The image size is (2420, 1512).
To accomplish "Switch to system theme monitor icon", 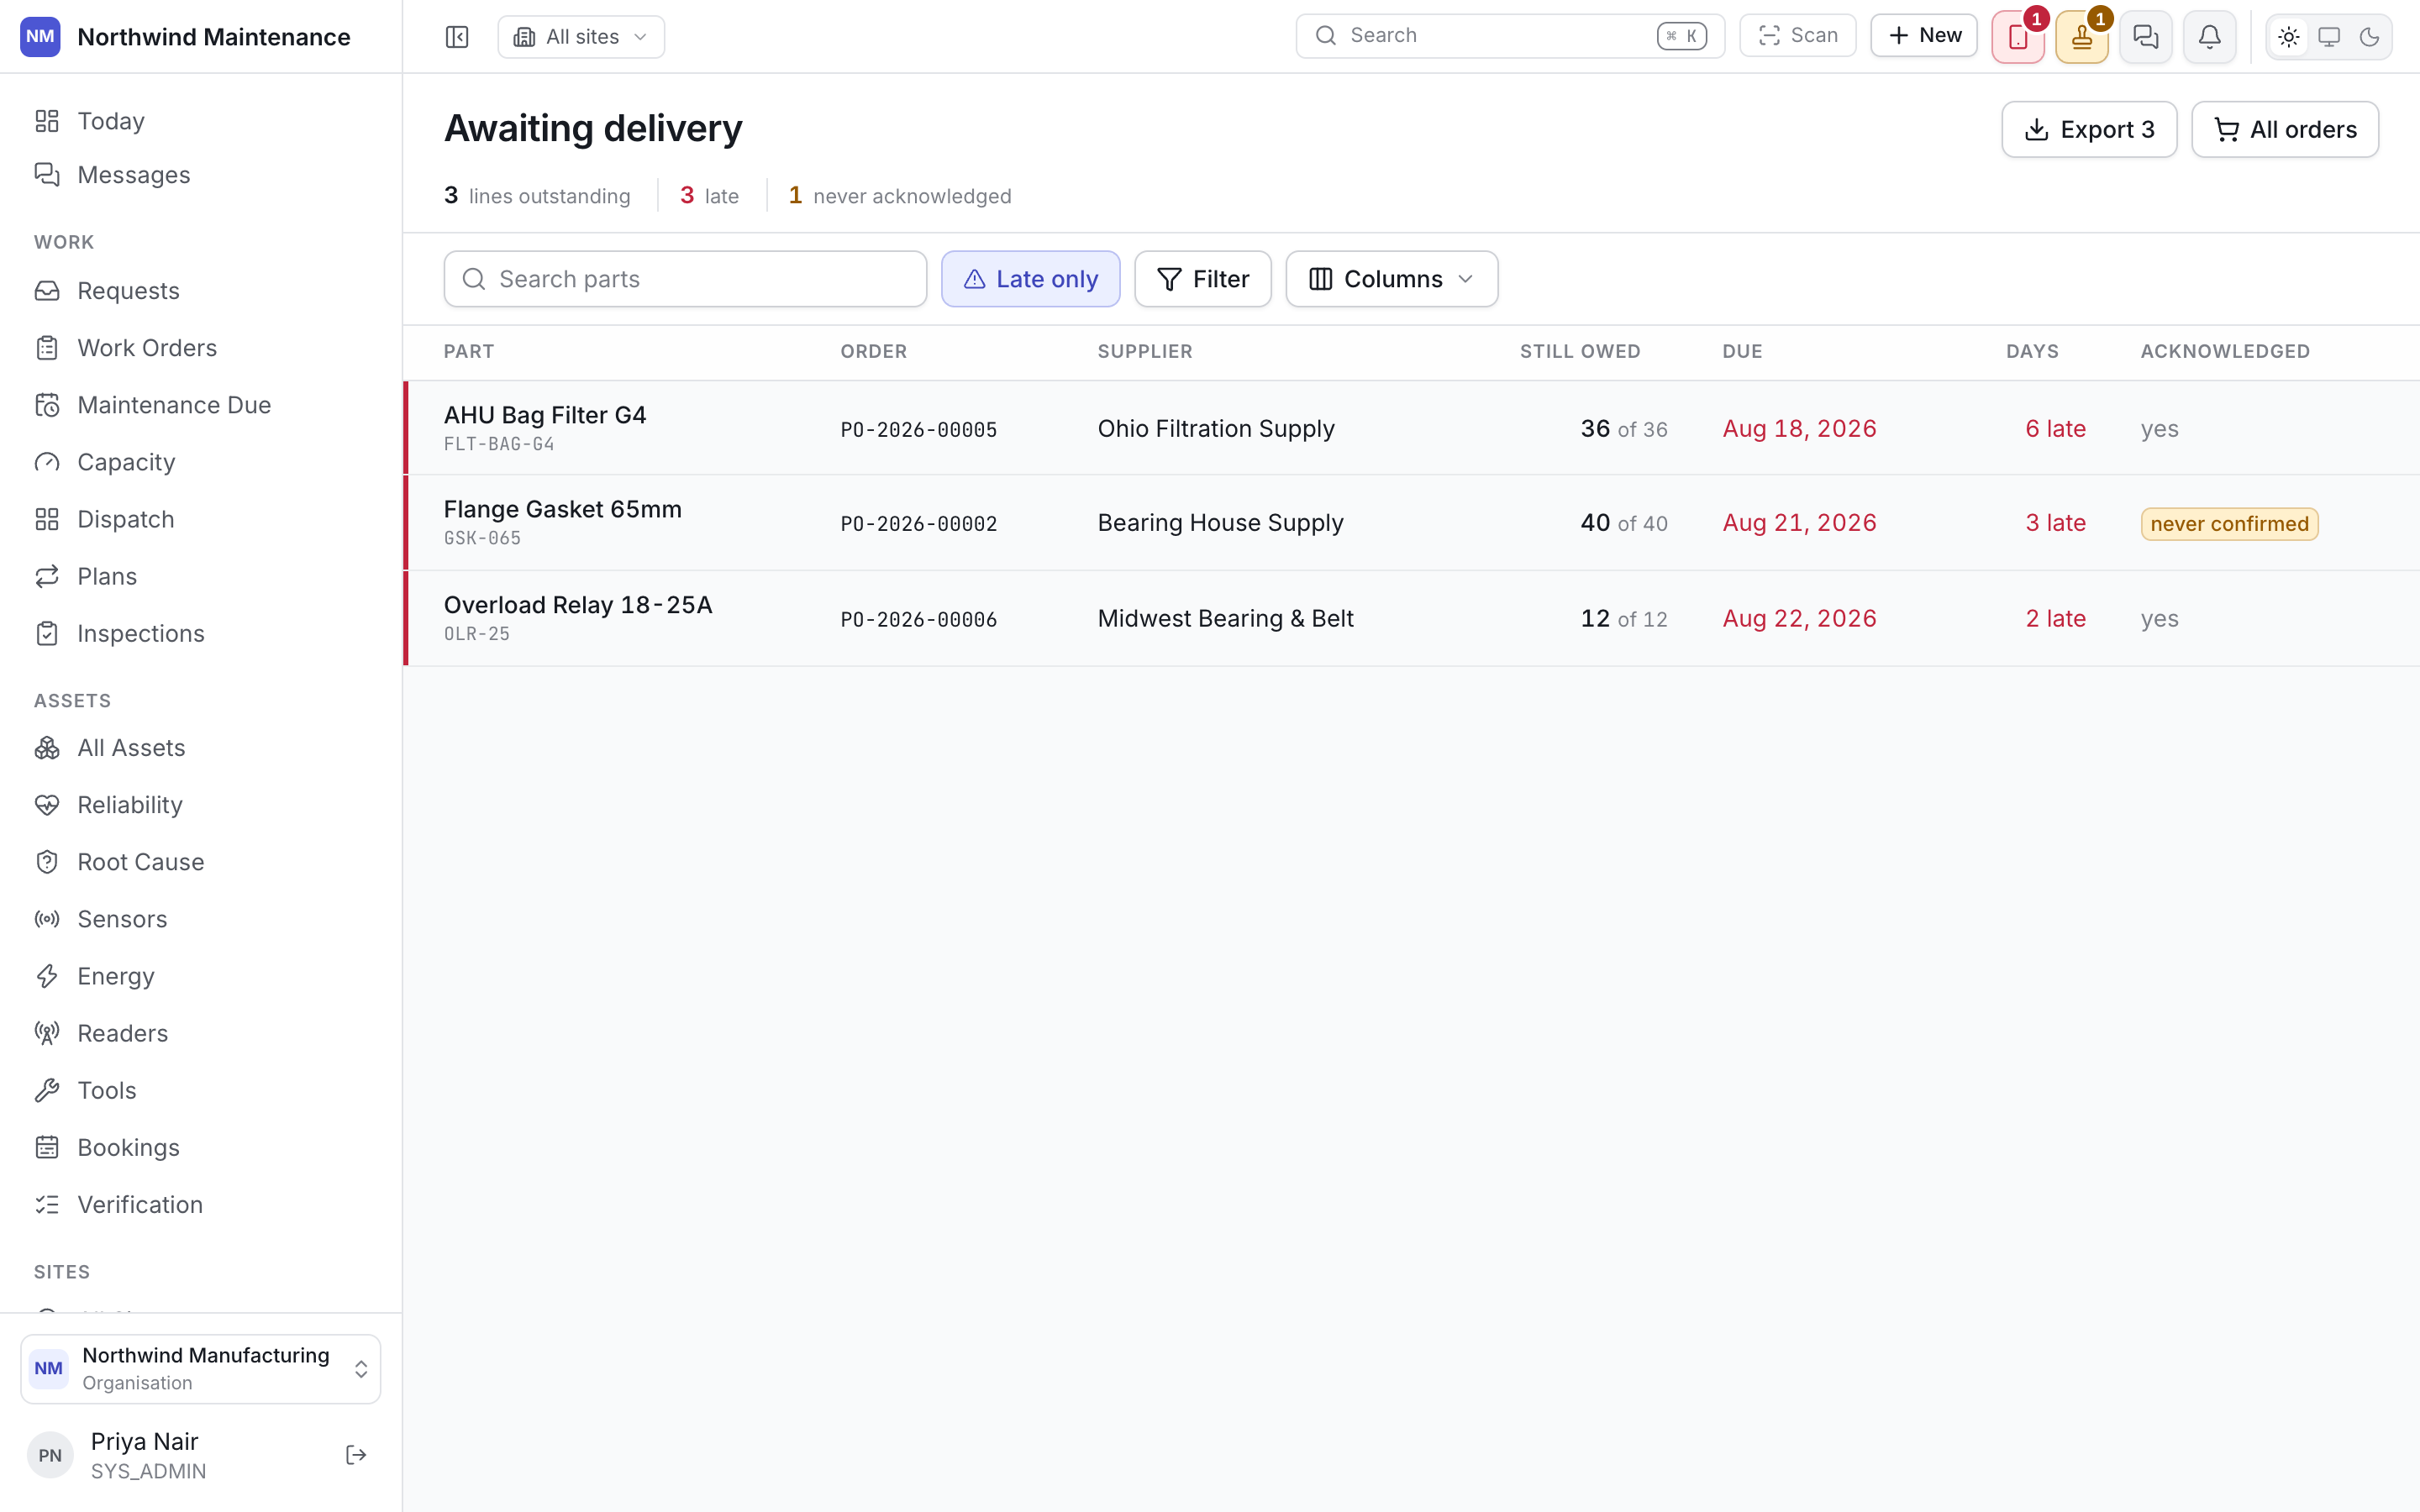I will (x=2329, y=37).
